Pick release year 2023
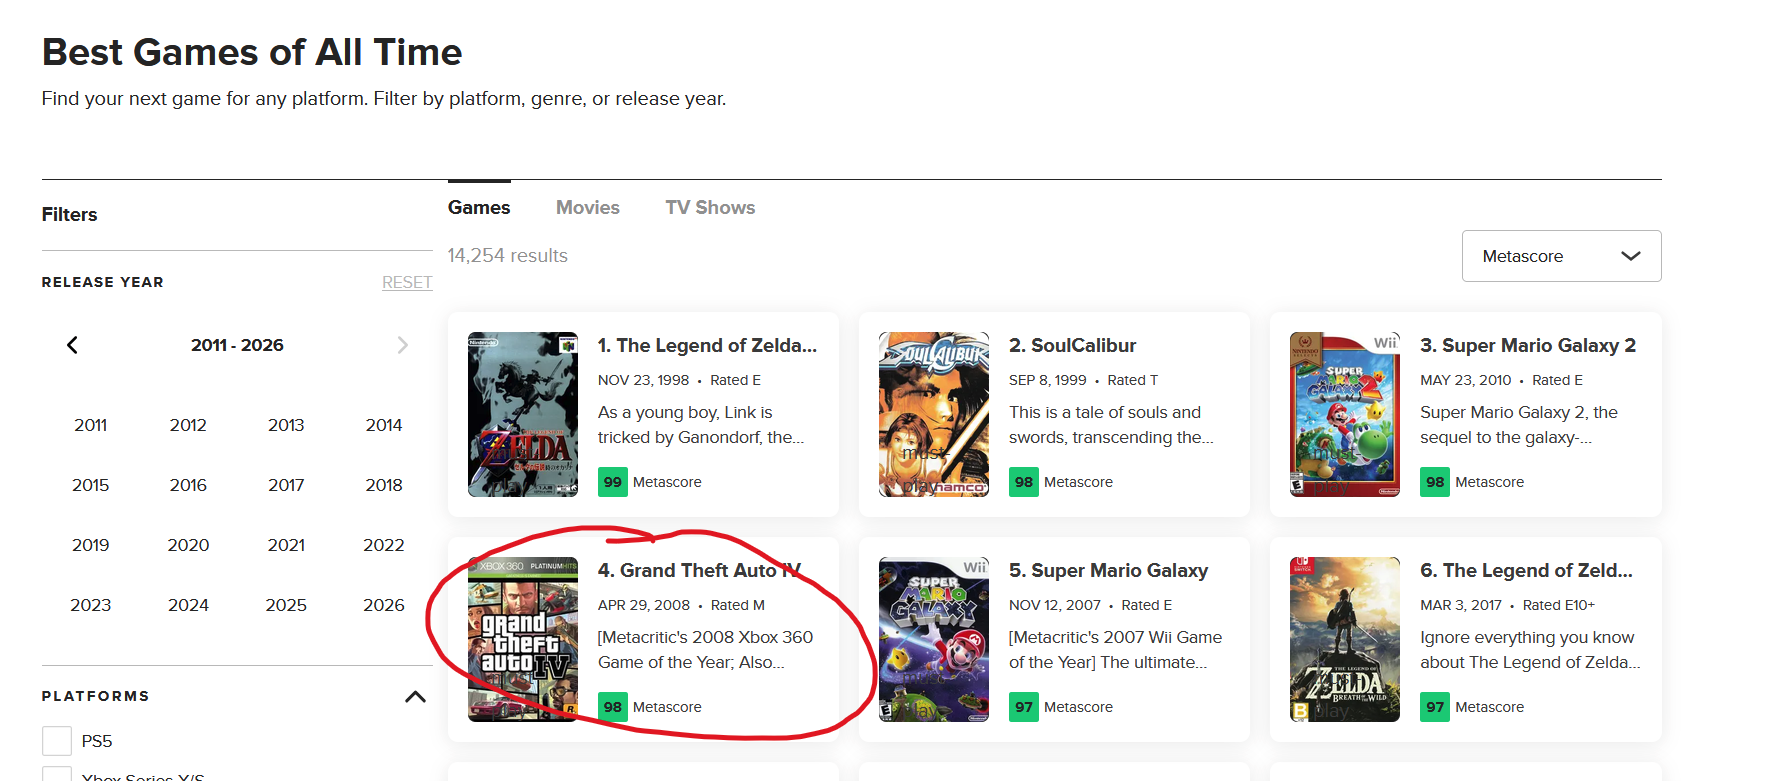1766x781 pixels. point(90,605)
